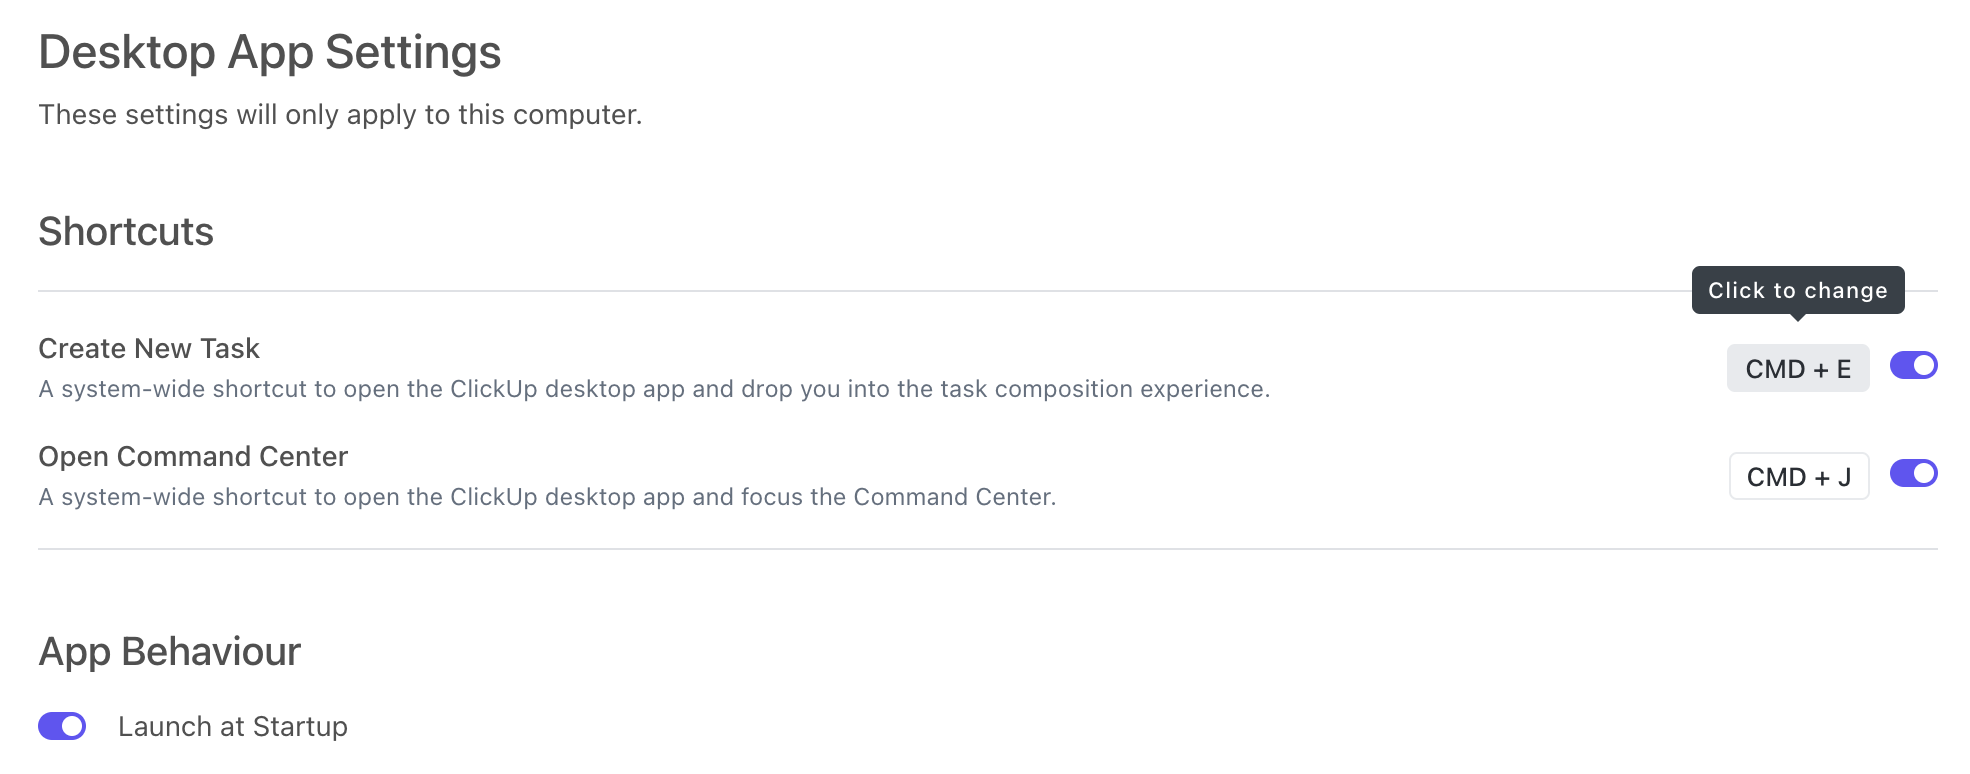Screen dimensions: 1970x774
Task: Change the CMD + E shortcut key
Action: [1797, 369]
